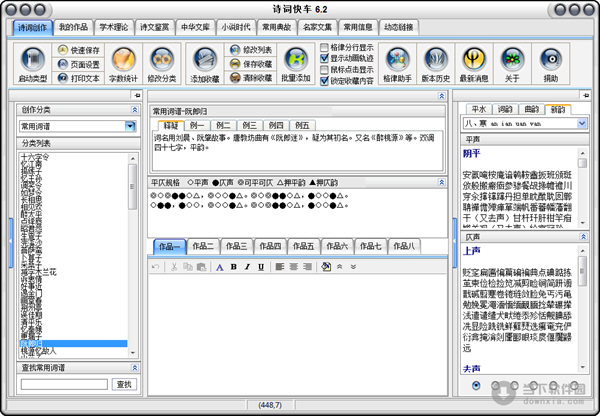Click the 查找 search button
Screen dimensions: 600x416
pyautogui.click(x=124, y=384)
